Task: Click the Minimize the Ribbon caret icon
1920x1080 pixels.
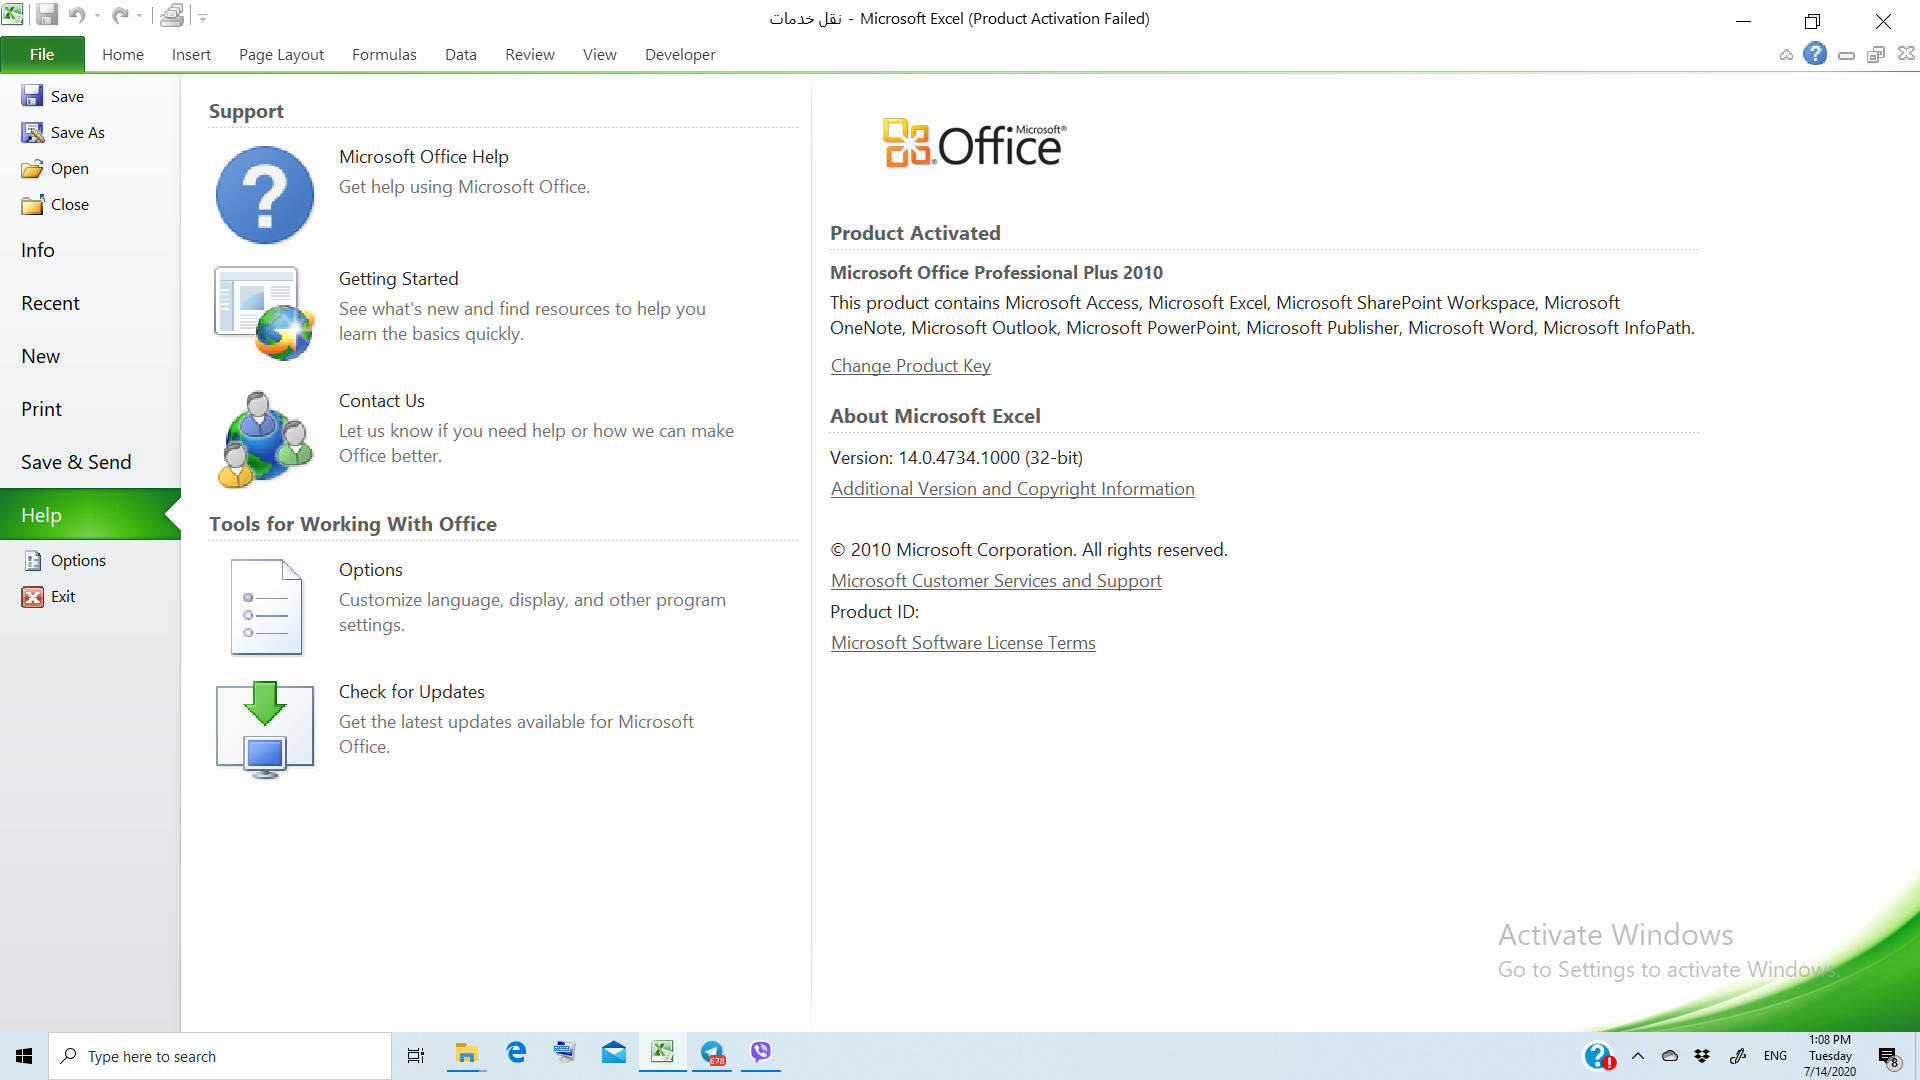Action: tap(1786, 54)
